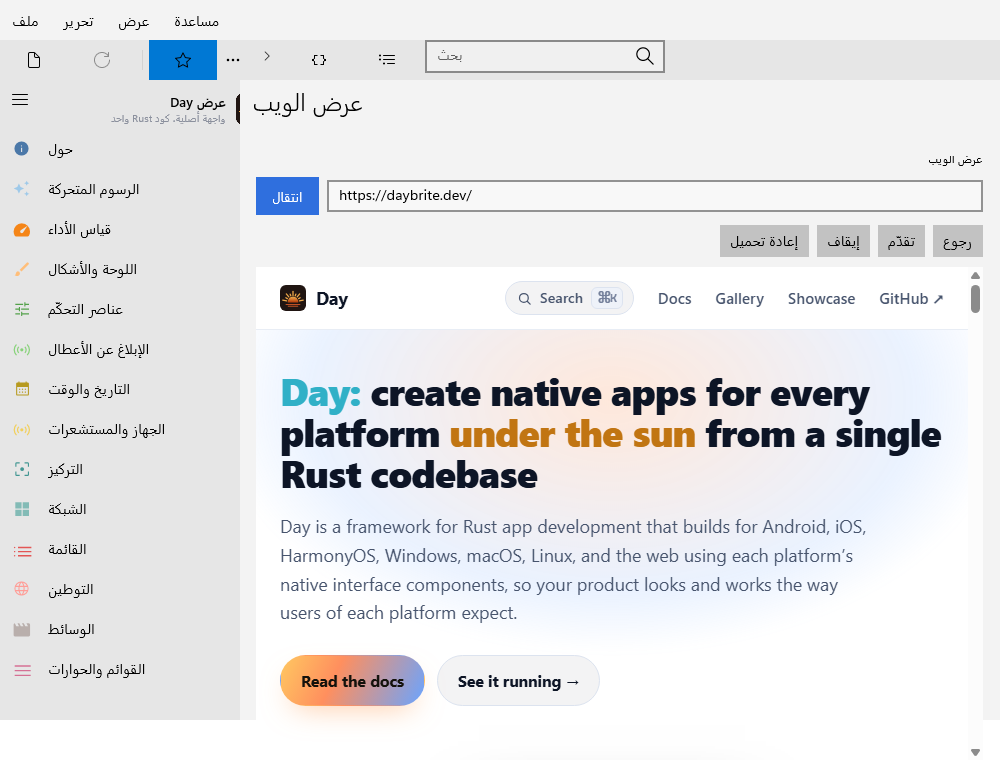Click the webview vertical scrollbar thumb

pyautogui.click(x=975, y=299)
